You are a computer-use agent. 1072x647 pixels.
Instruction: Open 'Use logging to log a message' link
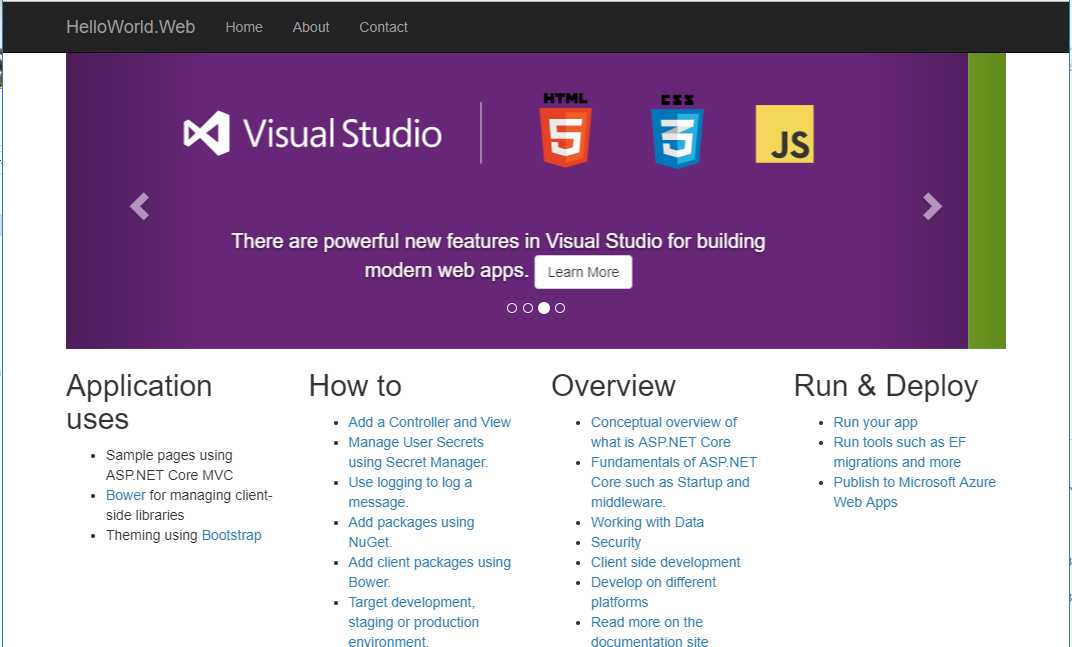click(x=410, y=492)
